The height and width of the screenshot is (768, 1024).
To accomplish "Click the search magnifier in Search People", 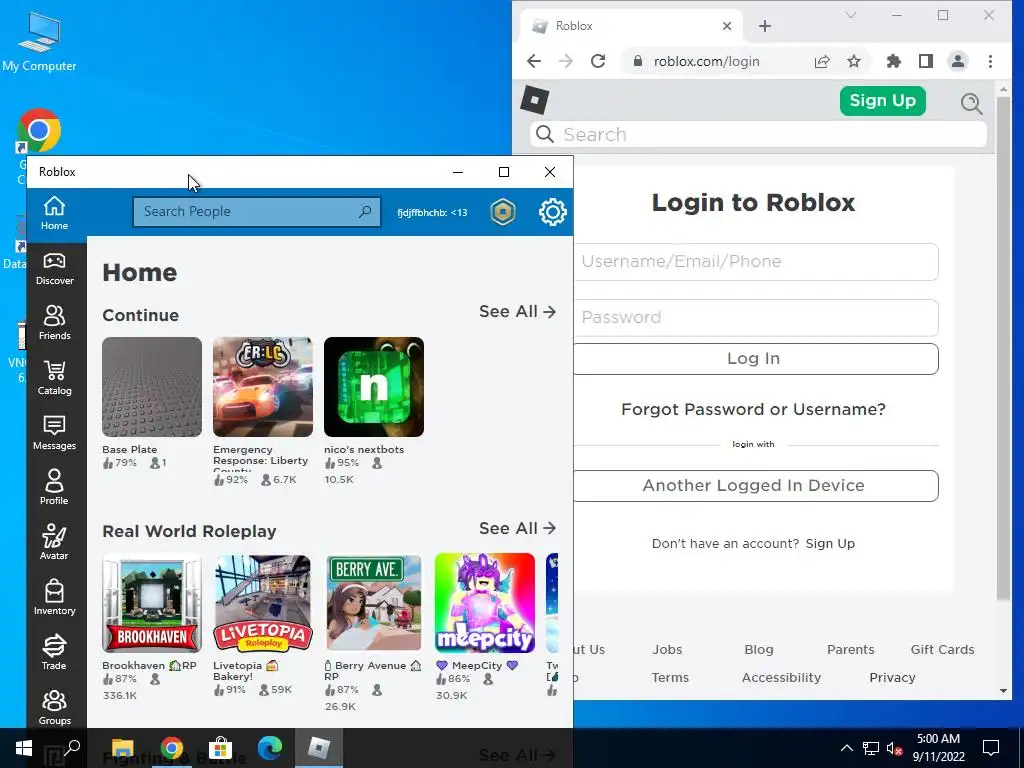I will pos(365,212).
